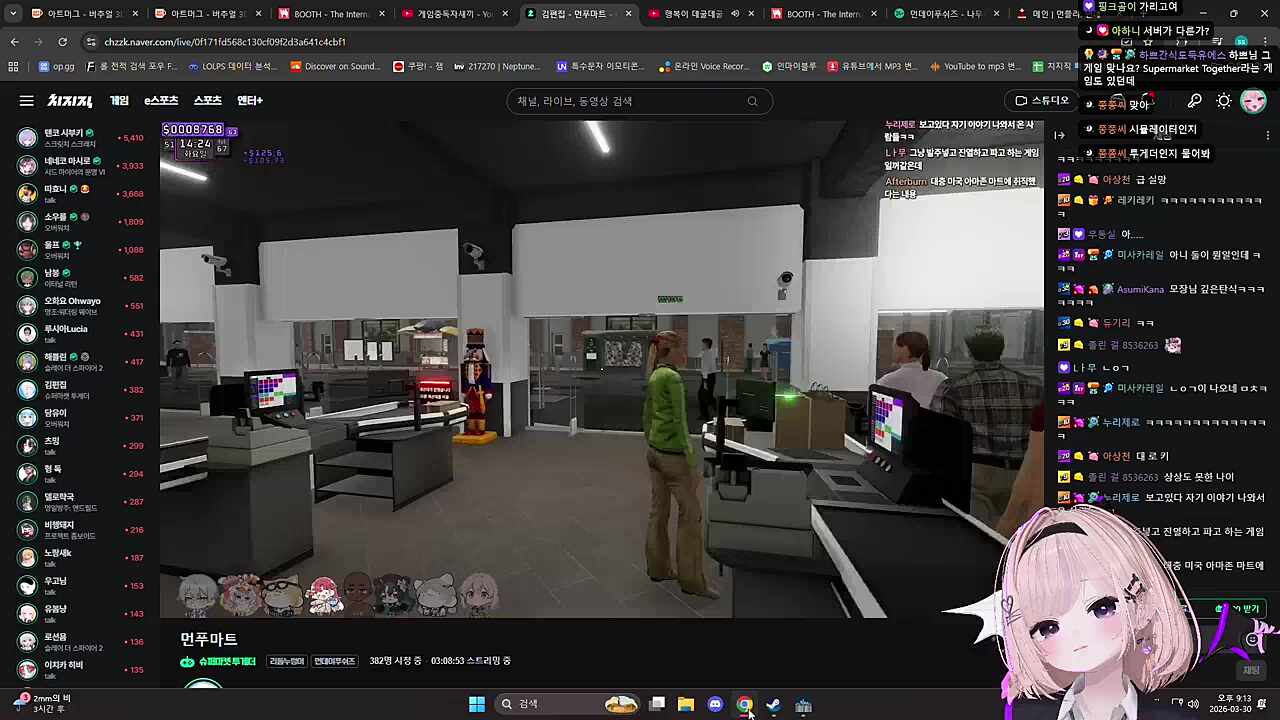Image resolution: width=1280 pixels, height=720 pixels.
Task: Reload the page with refresh icon
Action: [x=62, y=42]
